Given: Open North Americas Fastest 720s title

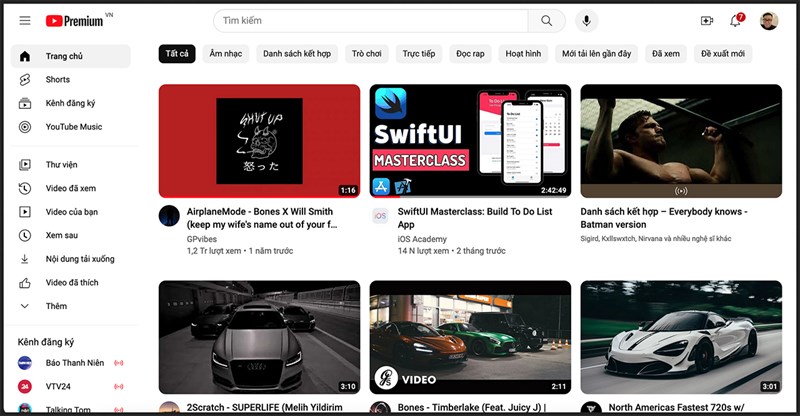Looking at the screenshot, I should coord(676,407).
